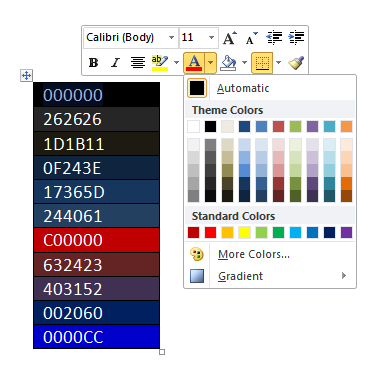Pick purple theme color swatch
This screenshot has height=366, width=388.
click(313, 127)
